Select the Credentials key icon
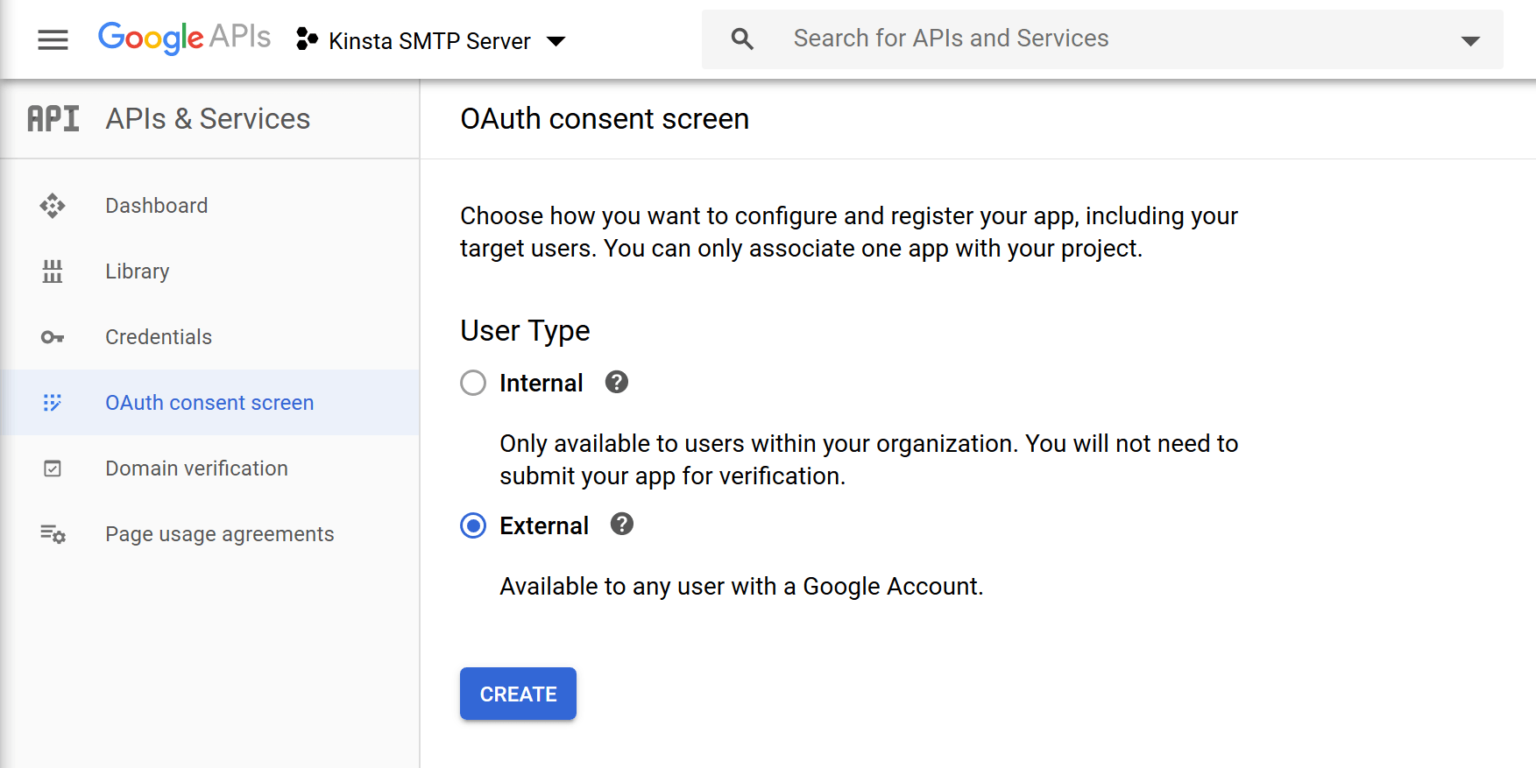1536x768 pixels. 52,337
